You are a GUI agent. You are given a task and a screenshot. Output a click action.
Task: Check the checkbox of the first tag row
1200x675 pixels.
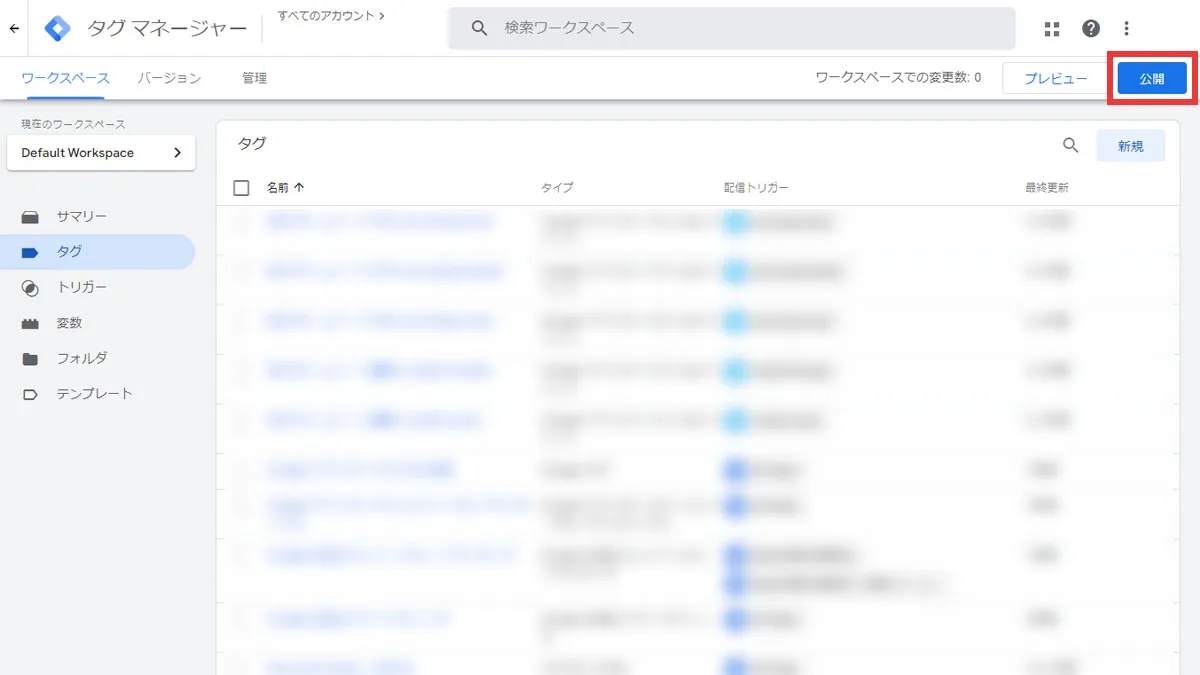241,222
